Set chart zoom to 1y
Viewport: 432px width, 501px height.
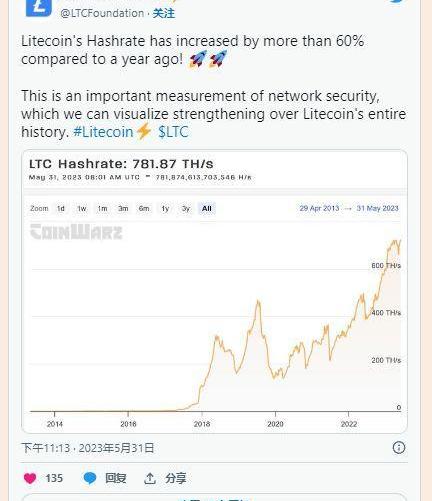coord(165,209)
